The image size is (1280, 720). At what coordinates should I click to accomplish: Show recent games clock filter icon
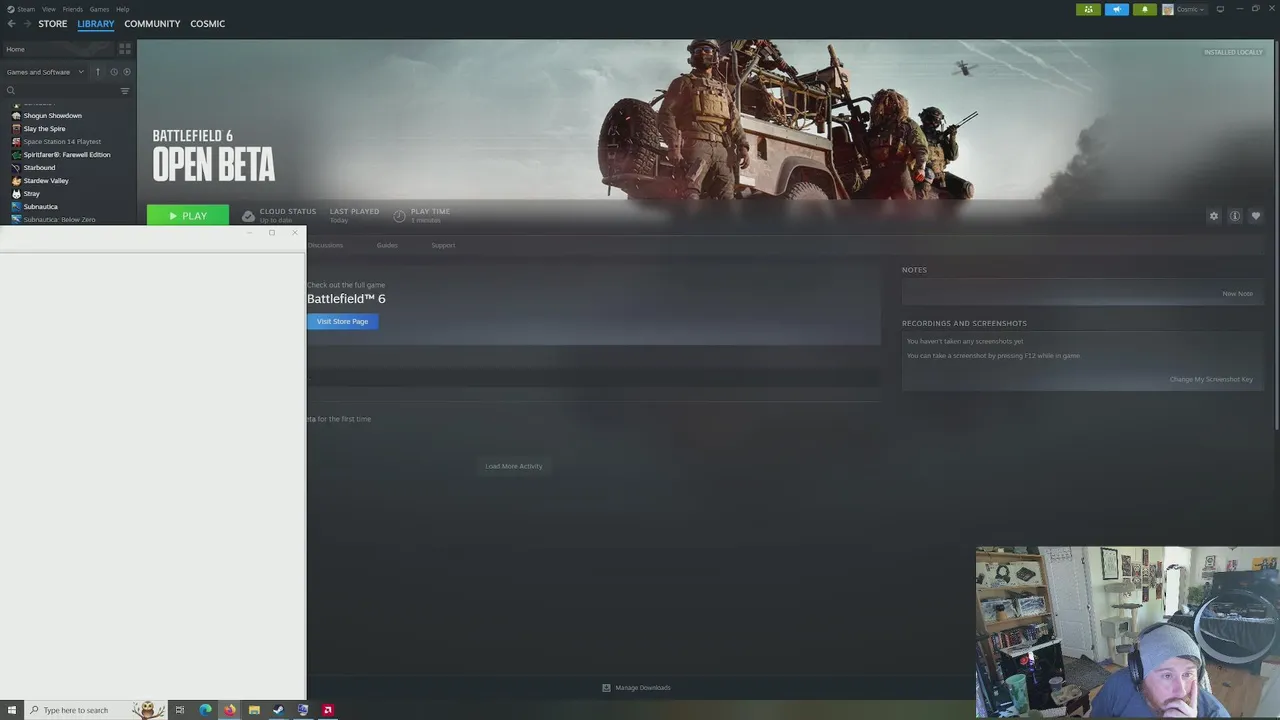pos(114,72)
